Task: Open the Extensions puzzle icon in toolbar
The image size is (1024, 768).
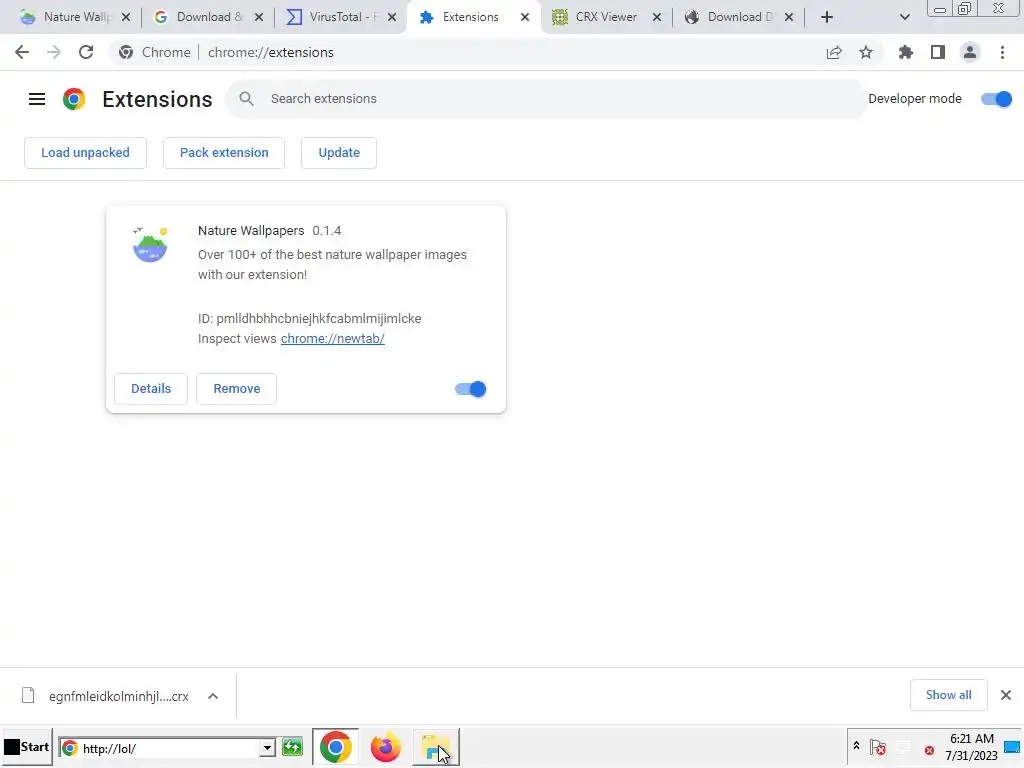Action: coord(906,52)
